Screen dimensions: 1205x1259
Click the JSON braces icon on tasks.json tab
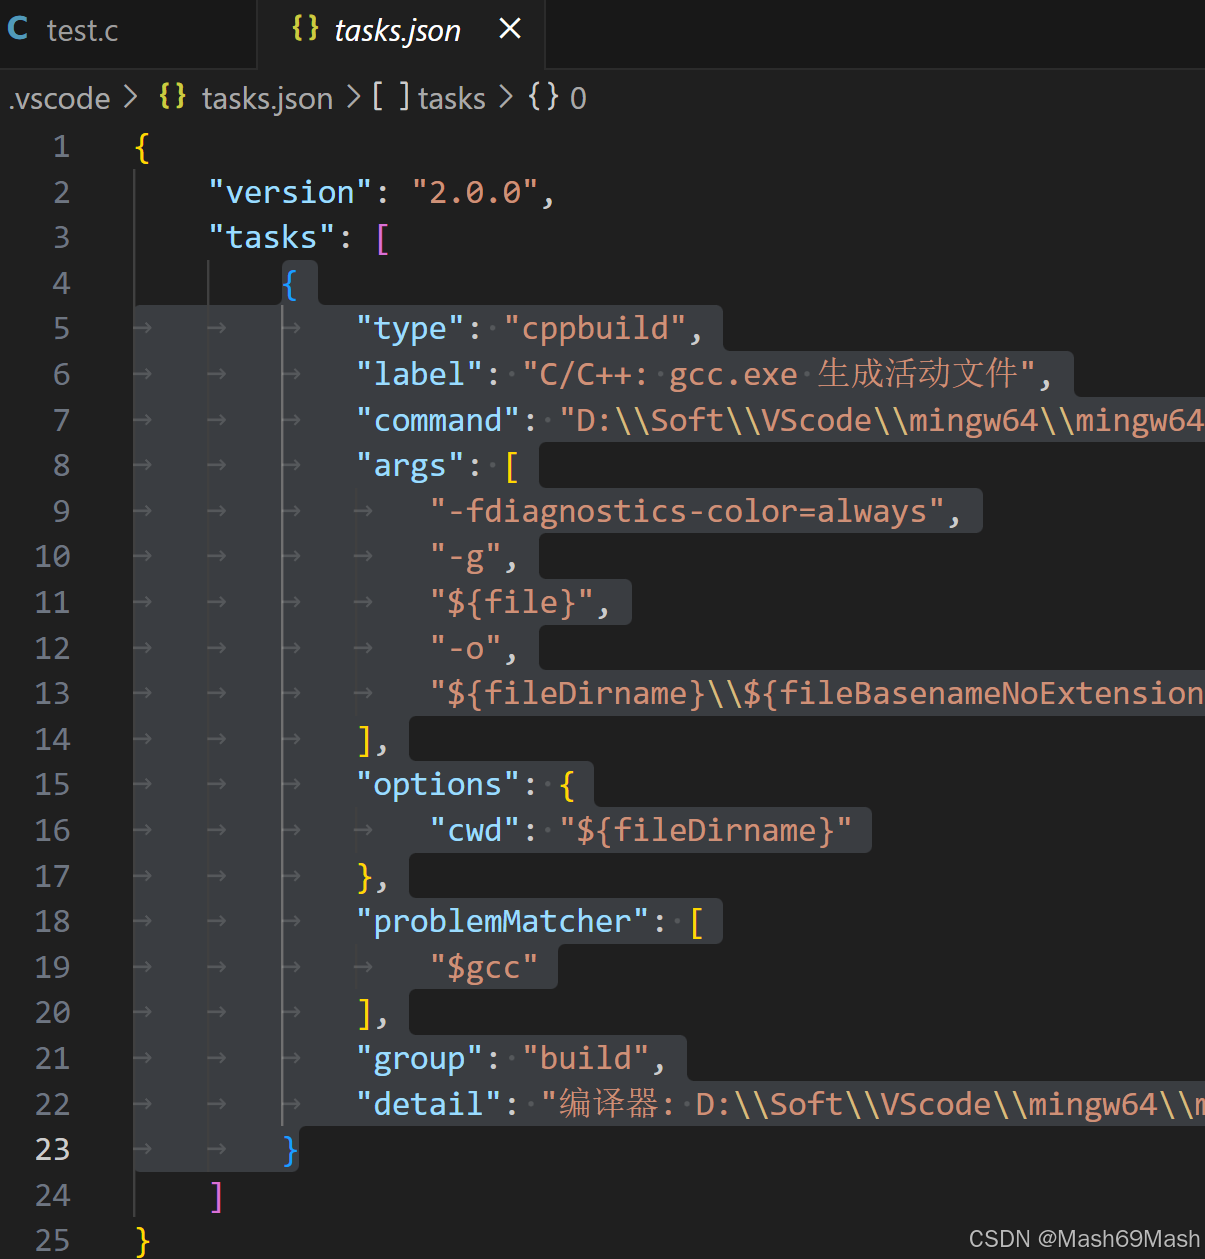tap(306, 28)
